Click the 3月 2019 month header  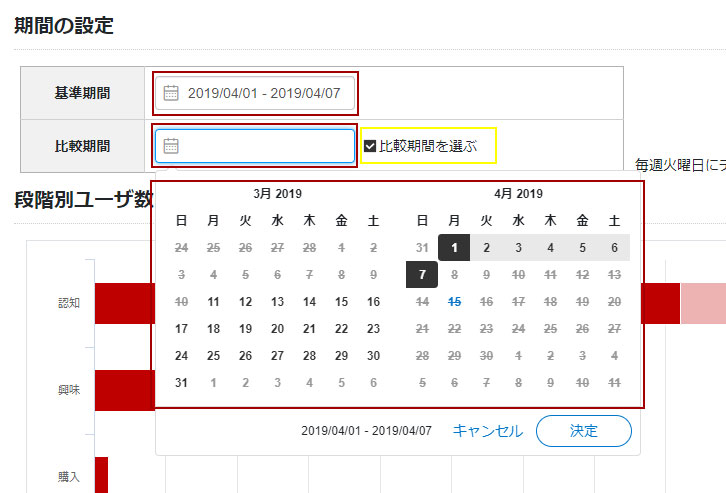[x=277, y=194]
